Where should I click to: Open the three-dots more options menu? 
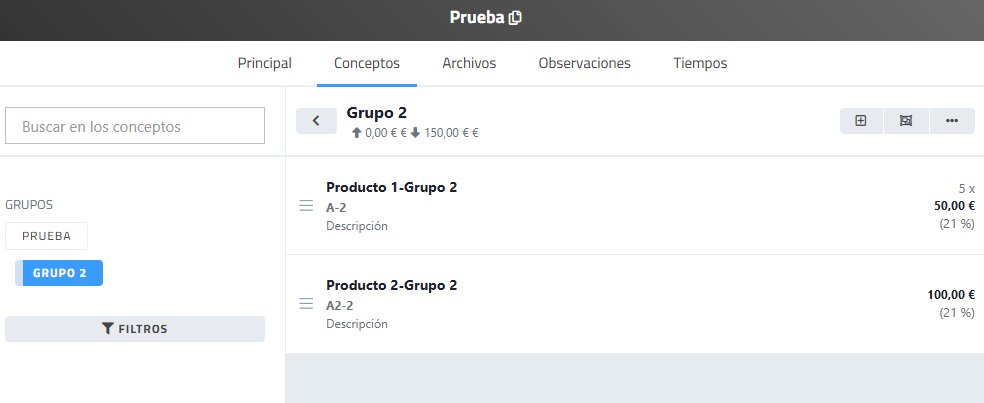[952, 121]
